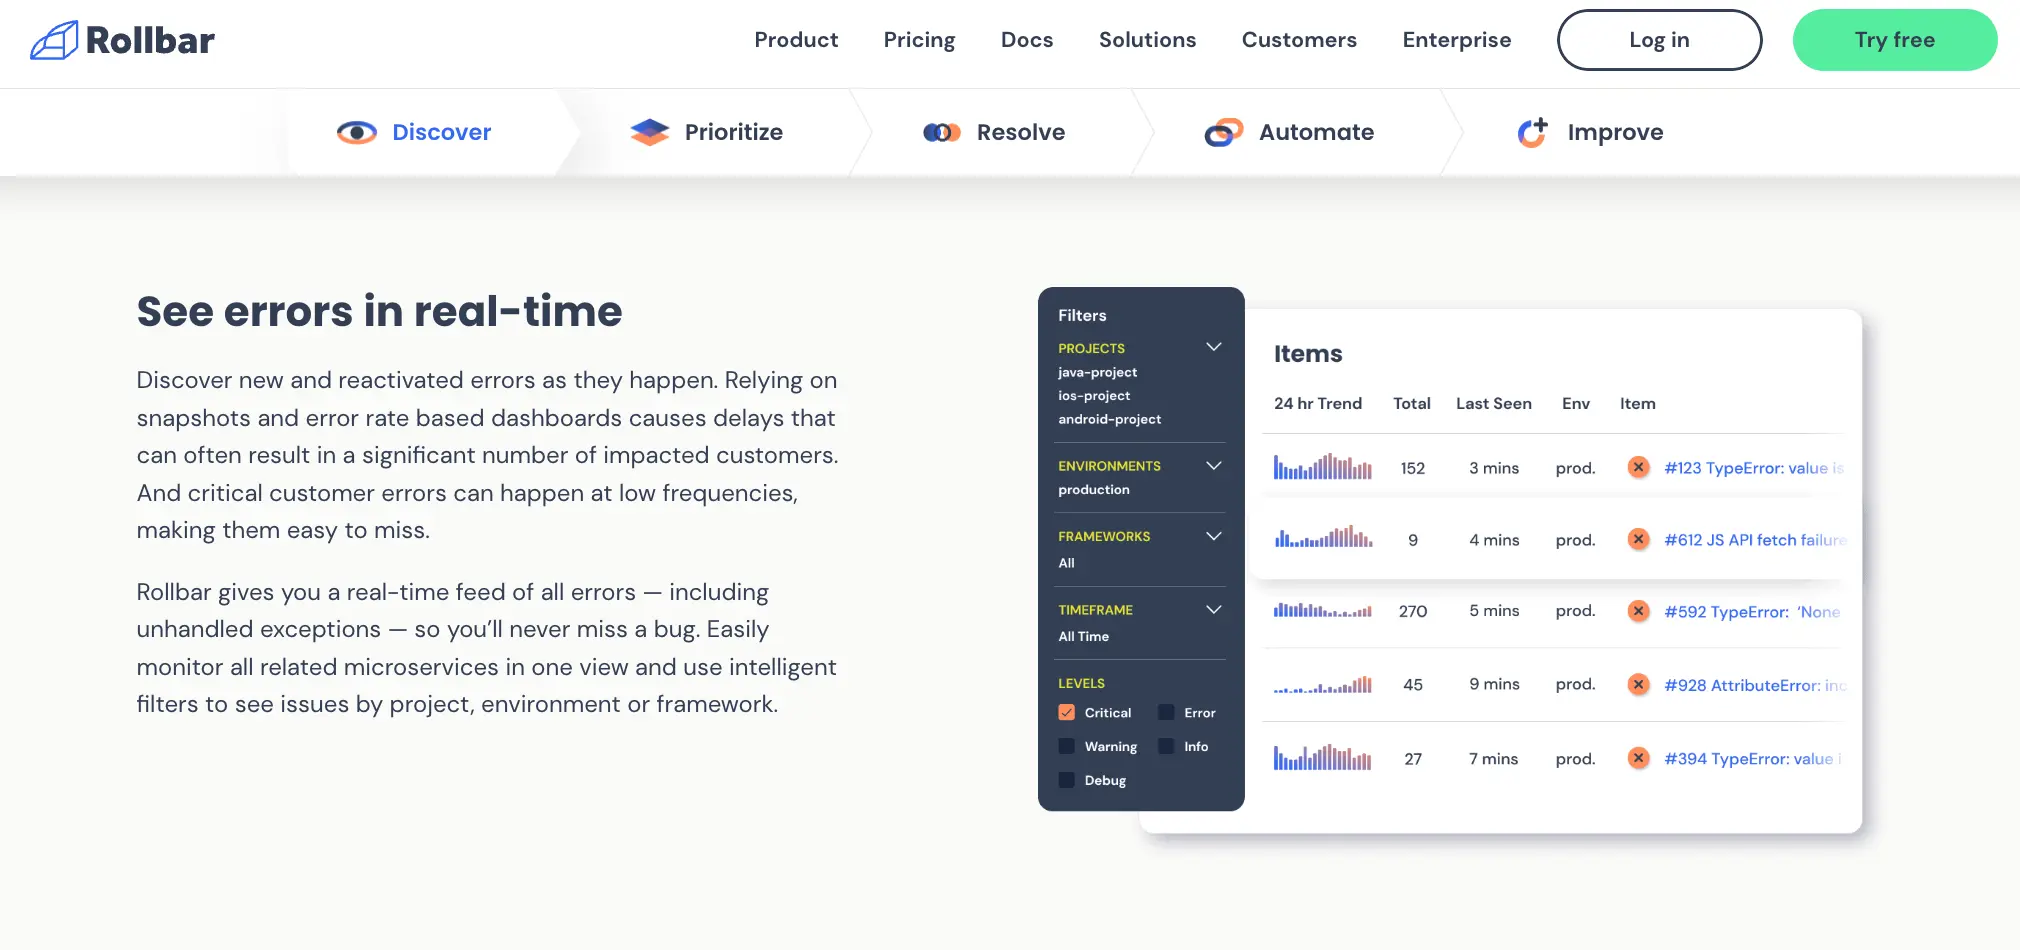The image size is (2020, 950).
Task: Click the trend chart for #592 TypeError
Action: point(1322,610)
